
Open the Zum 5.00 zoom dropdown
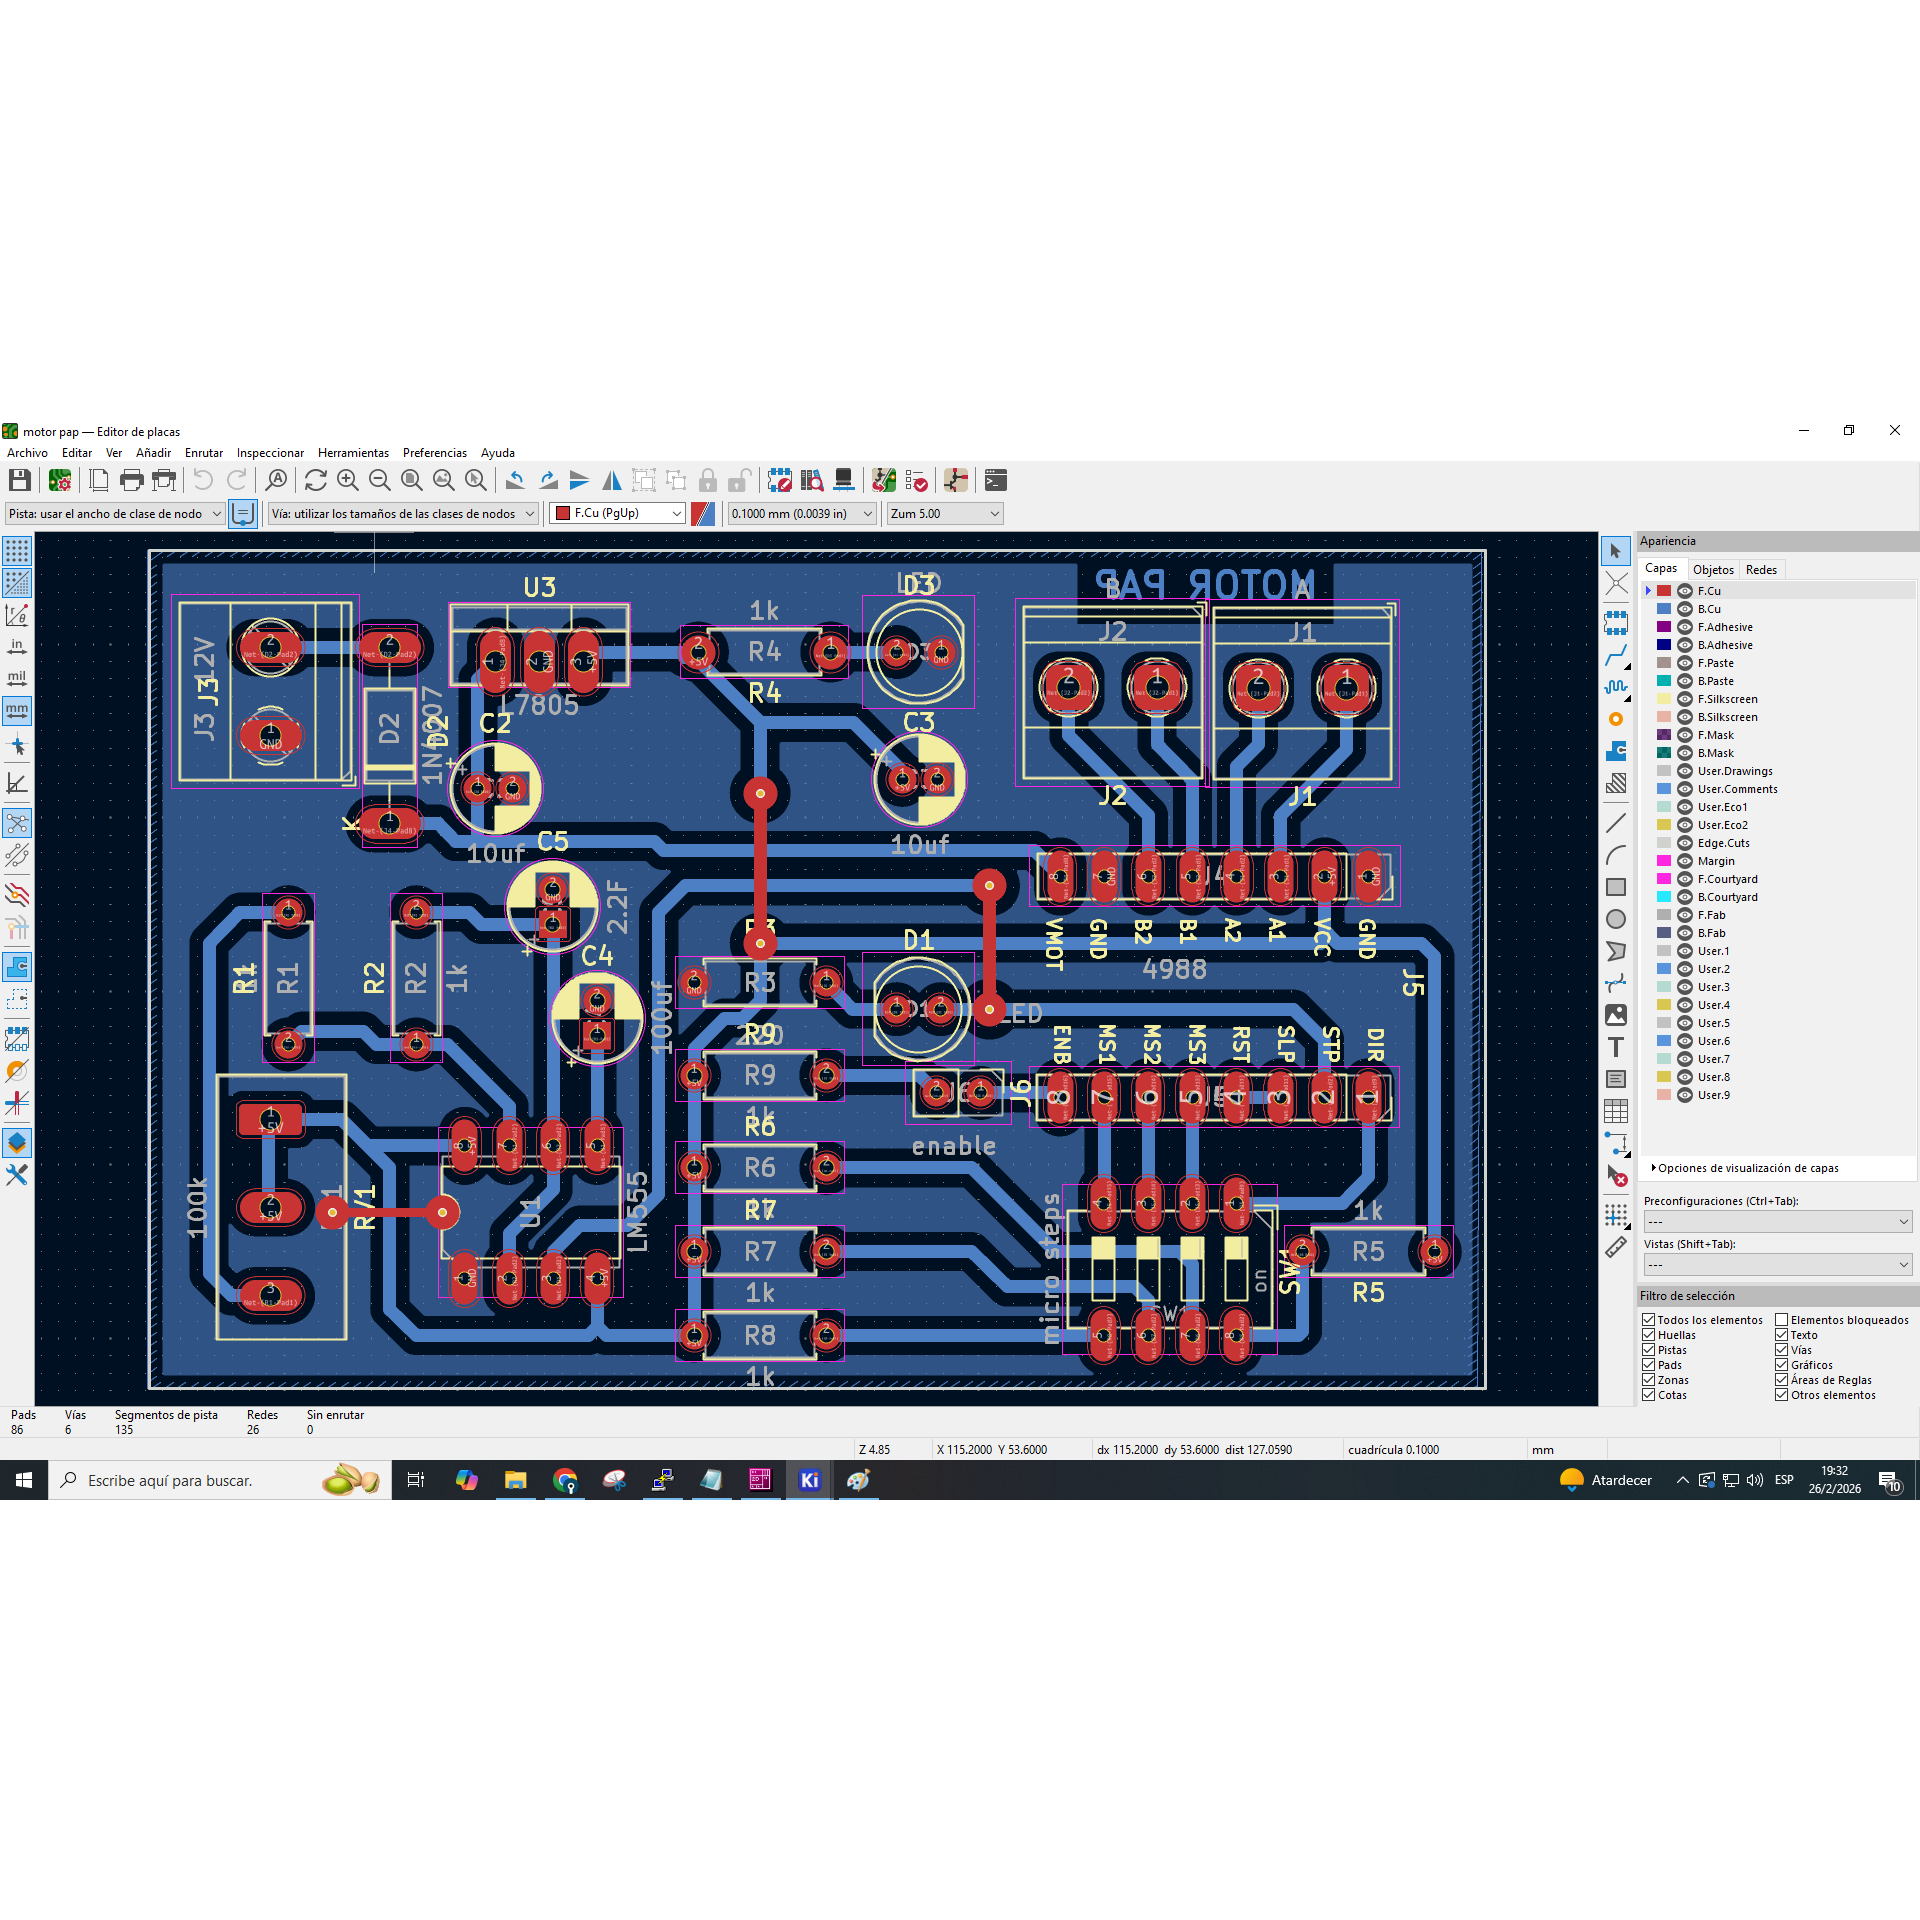point(945,513)
